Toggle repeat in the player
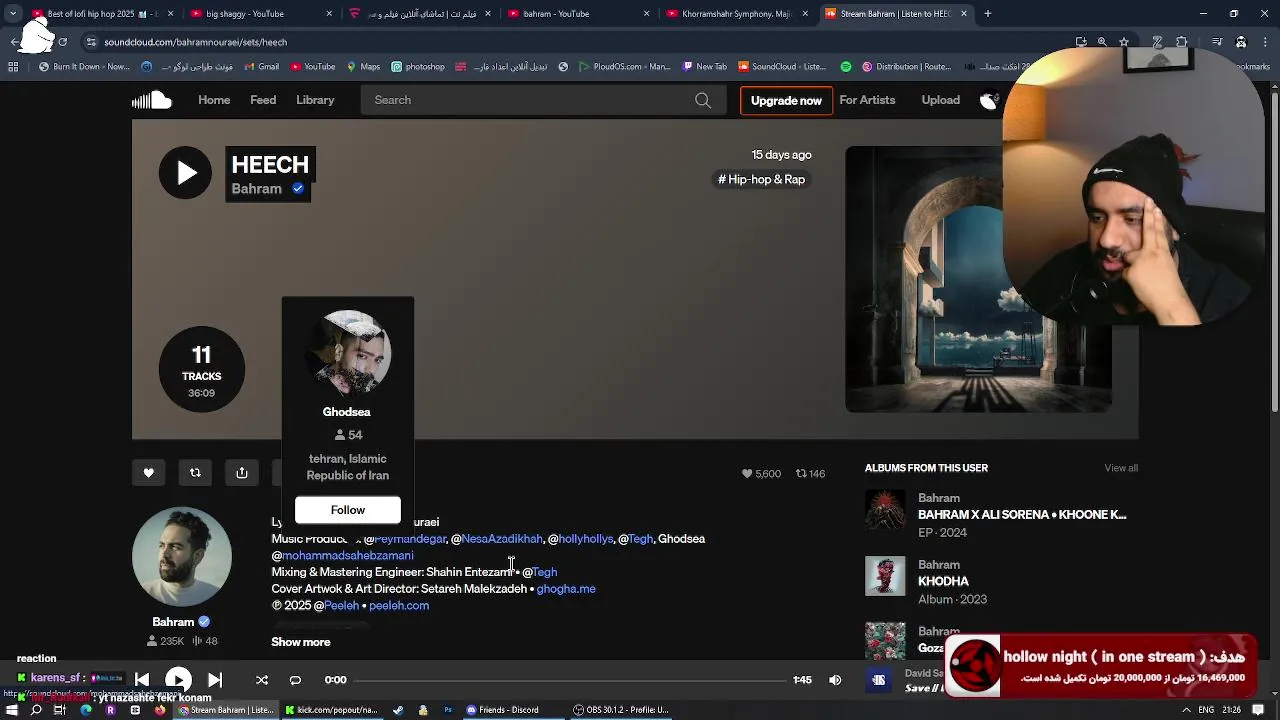This screenshot has height=720, width=1280. [x=295, y=680]
